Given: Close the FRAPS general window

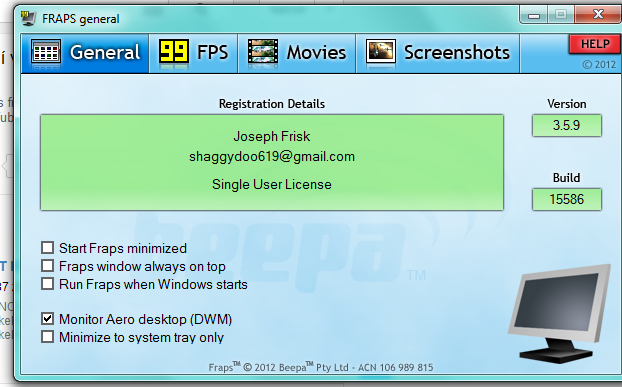Looking at the screenshot, I should (598, 15).
